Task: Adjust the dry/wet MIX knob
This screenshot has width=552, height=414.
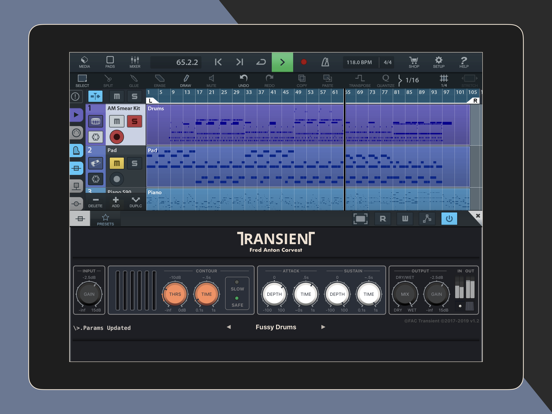Action: click(x=405, y=294)
